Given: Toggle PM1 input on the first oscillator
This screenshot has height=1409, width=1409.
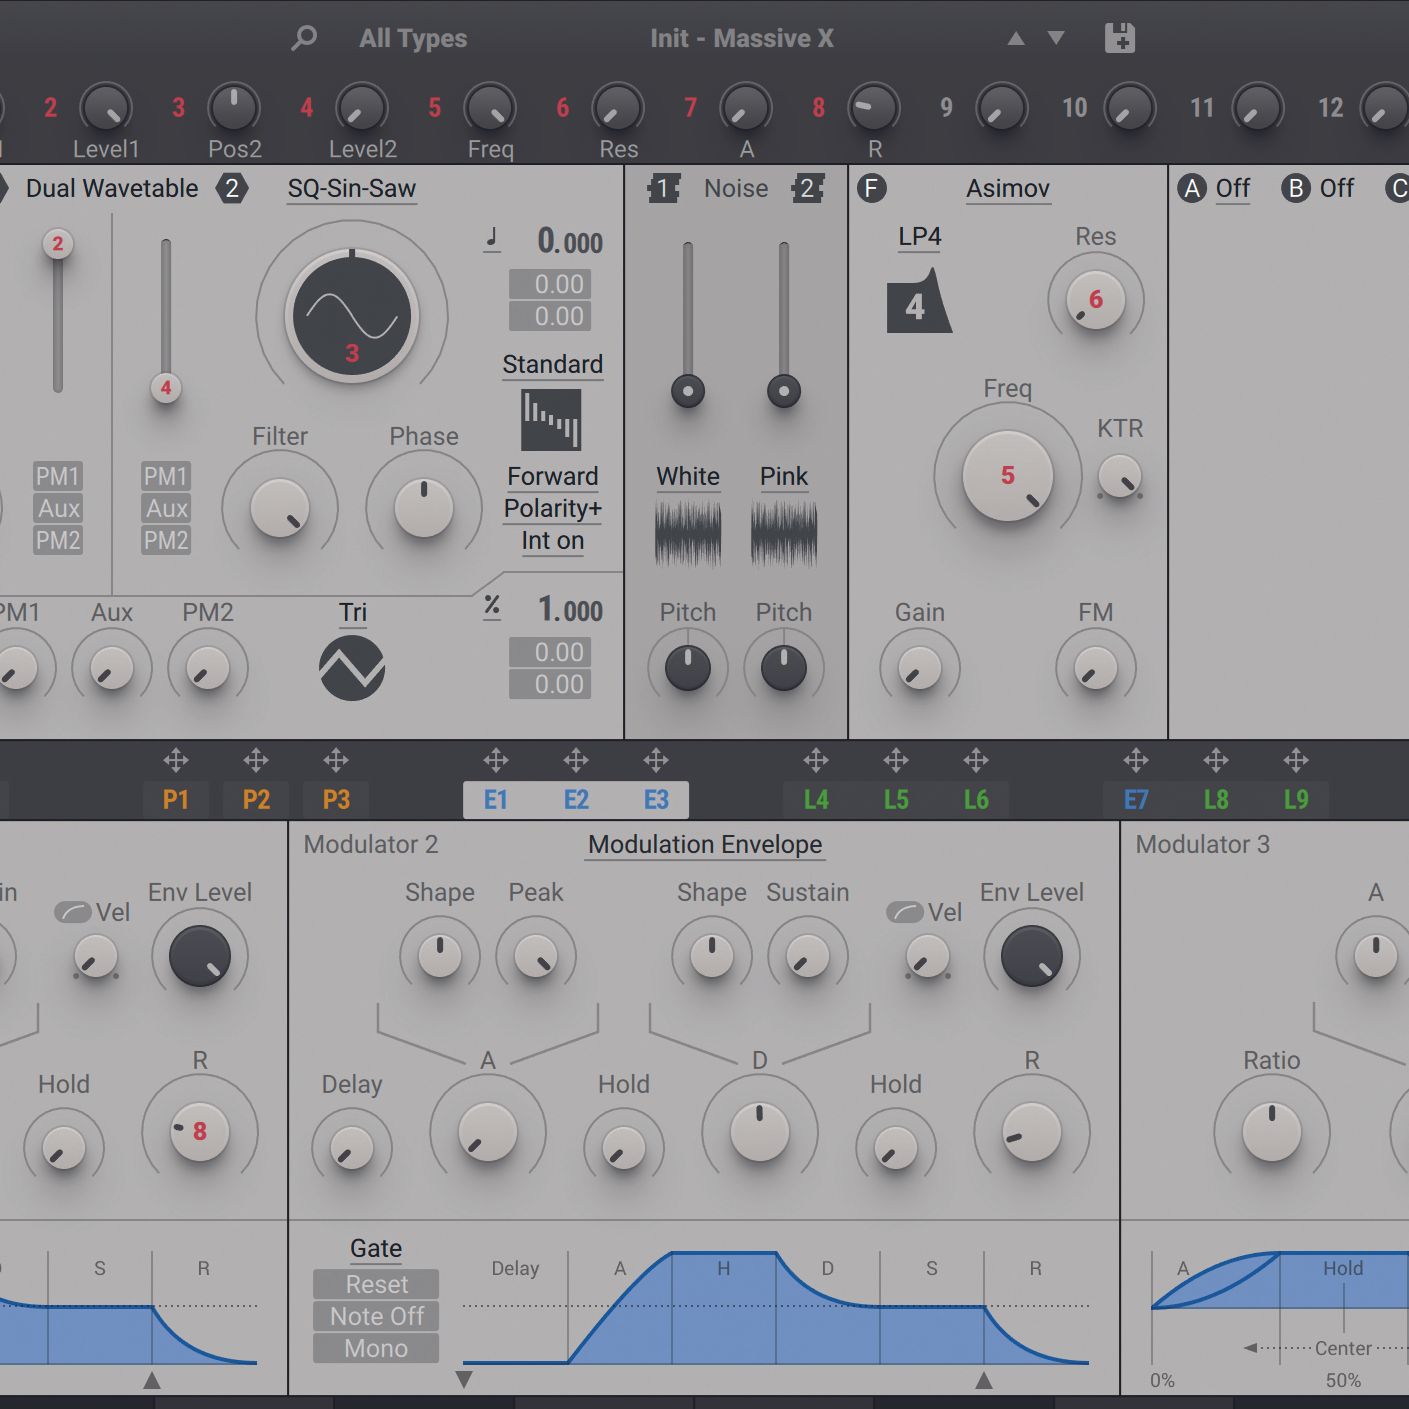Looking at the screenshot, I should (x=58, y=477).
